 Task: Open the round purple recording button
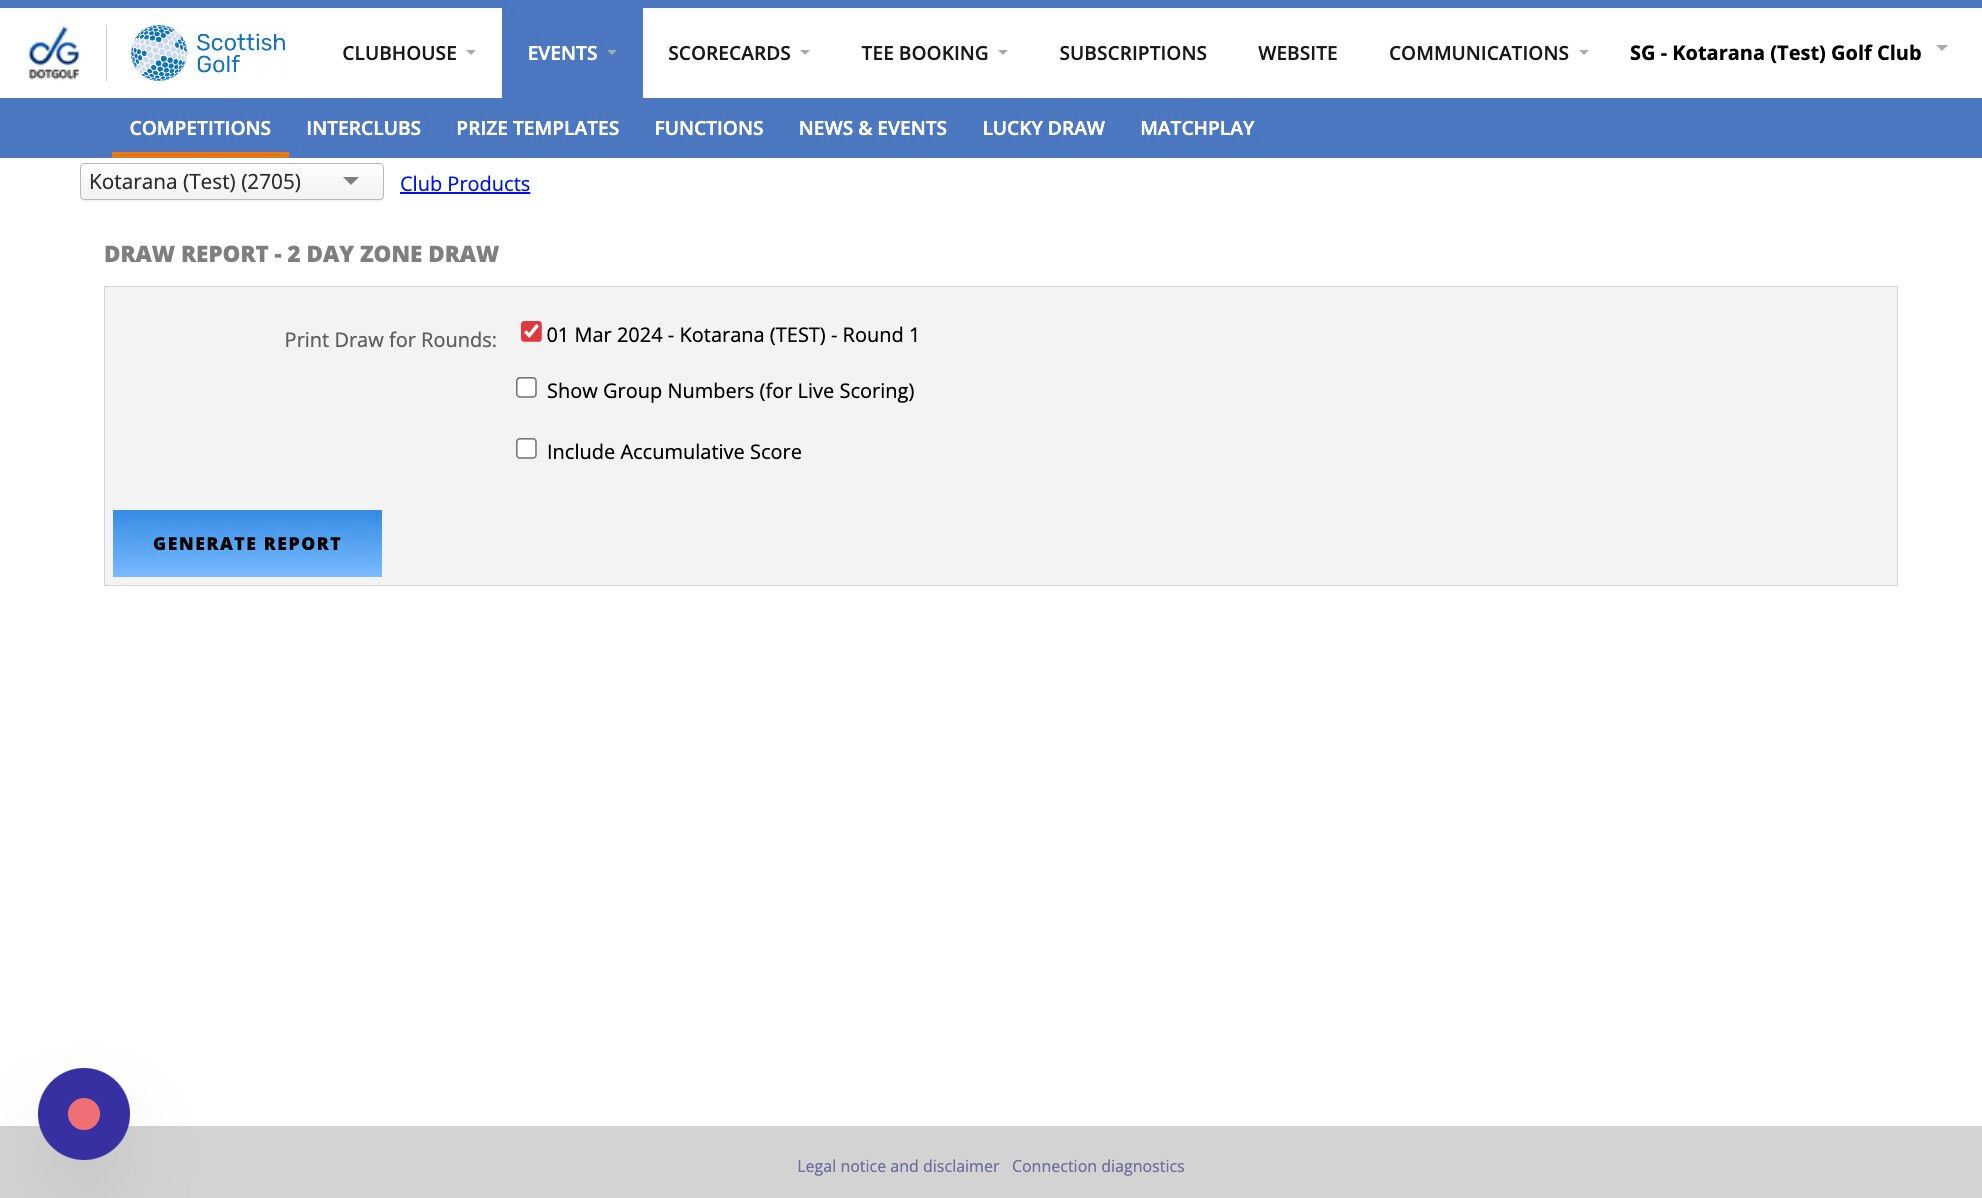pyautogui.click(x=84, y=1113)
